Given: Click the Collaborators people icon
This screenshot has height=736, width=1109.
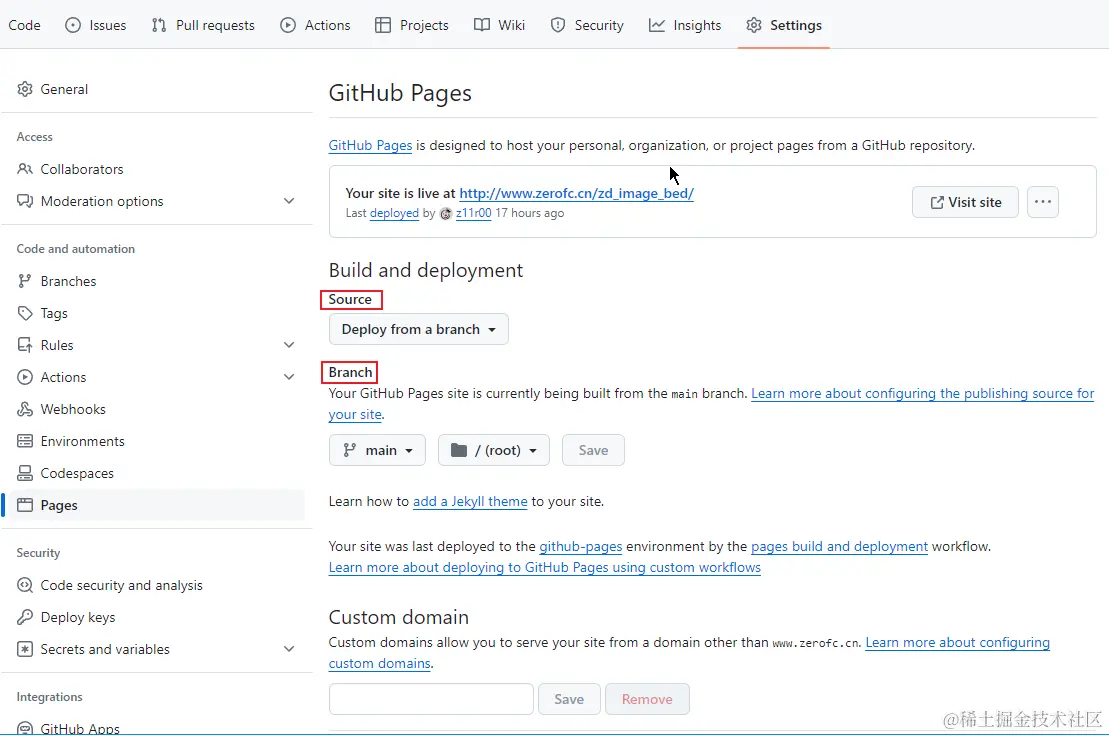Looking at the screenshot, I should click(x=25, y=169).
